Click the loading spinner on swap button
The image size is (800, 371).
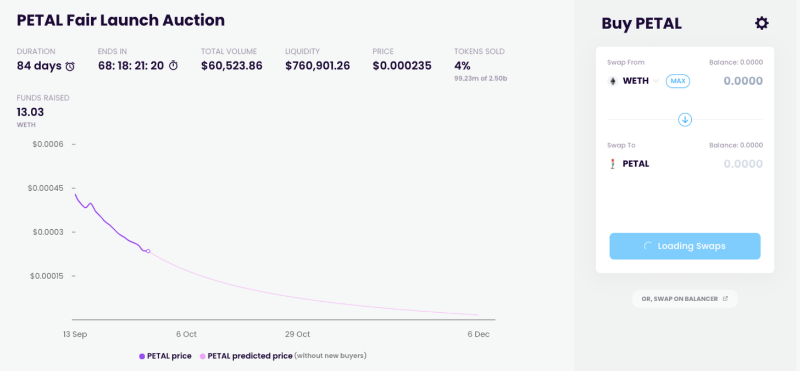647,246
